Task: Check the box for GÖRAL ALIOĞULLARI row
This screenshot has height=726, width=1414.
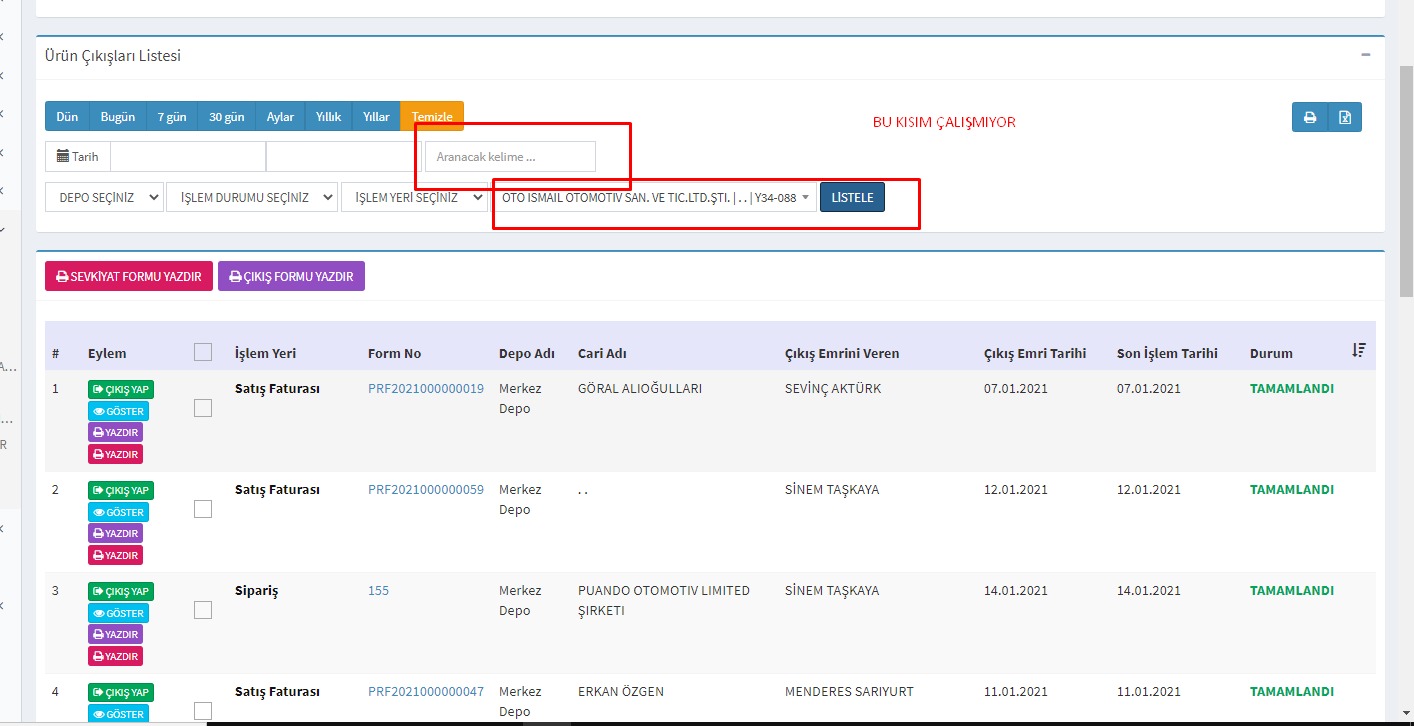Action: [203, 408]
